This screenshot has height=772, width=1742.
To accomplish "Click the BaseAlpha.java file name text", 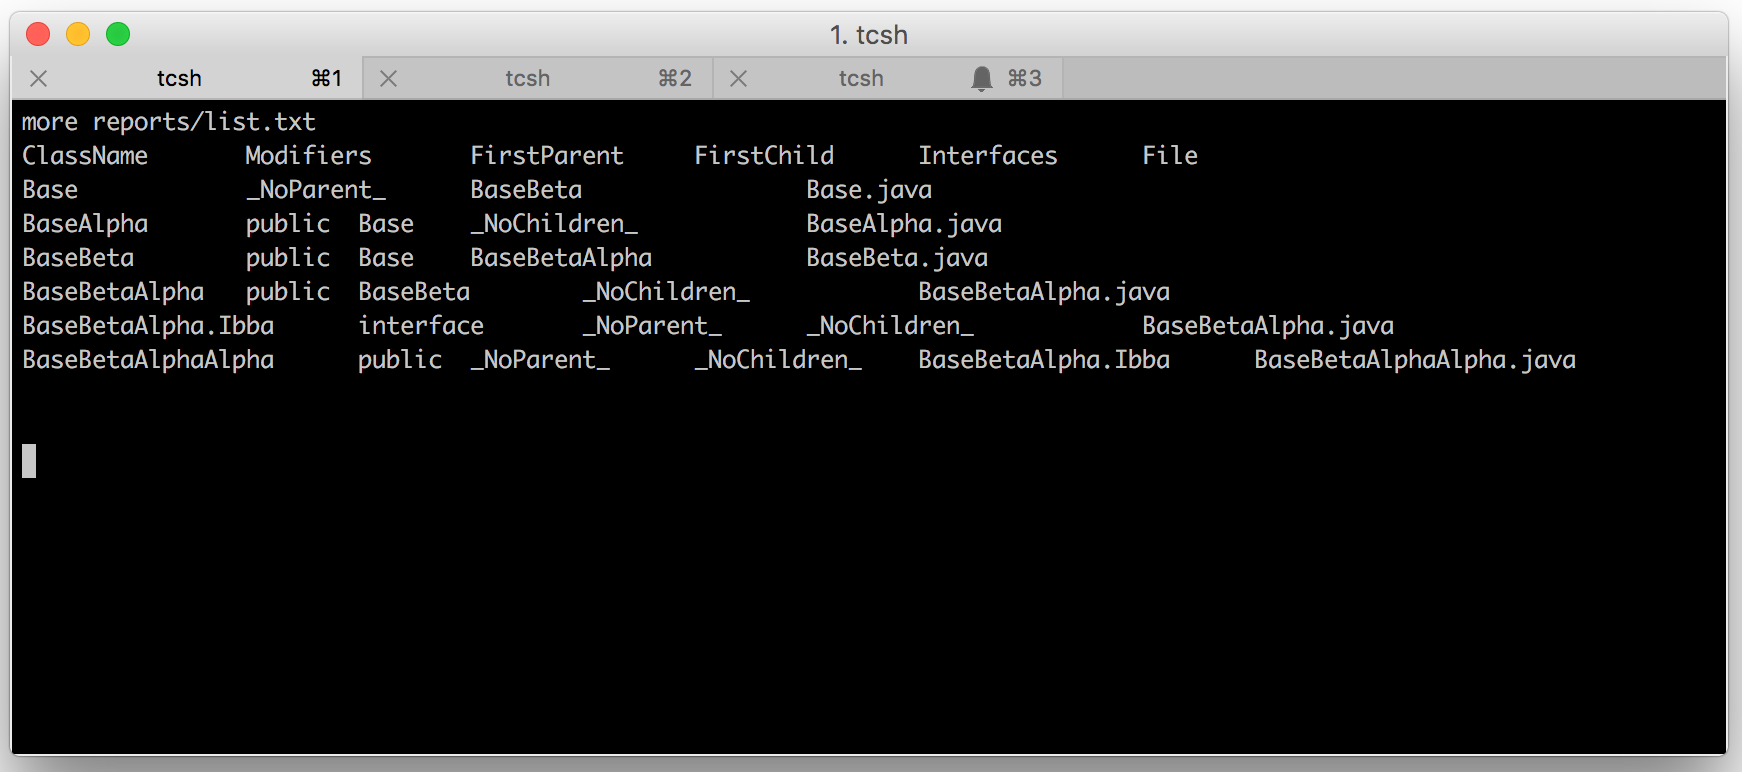I will tap(904, 224).
